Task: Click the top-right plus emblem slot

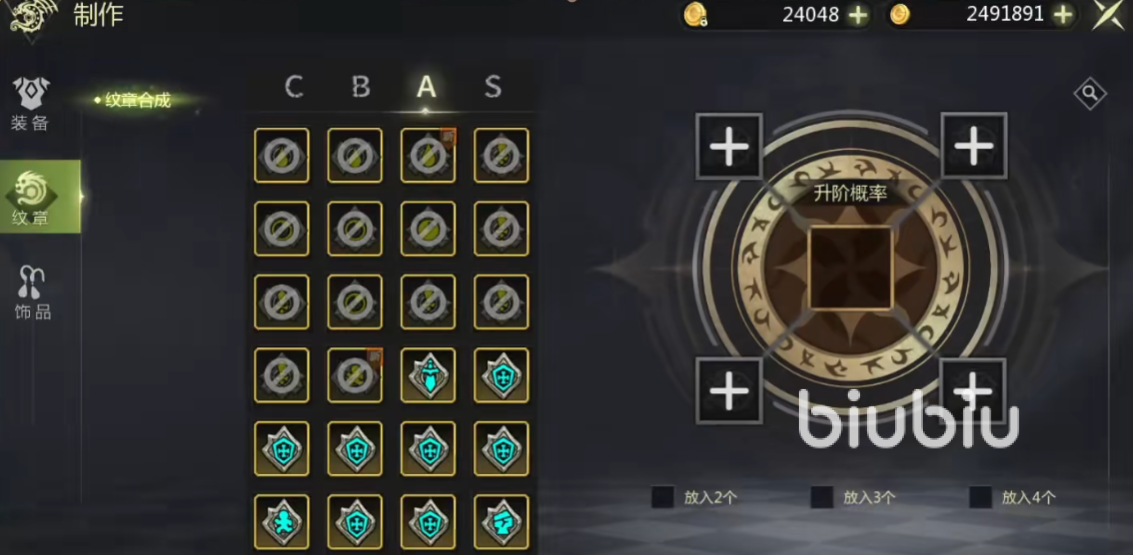Action: [974, 146]
